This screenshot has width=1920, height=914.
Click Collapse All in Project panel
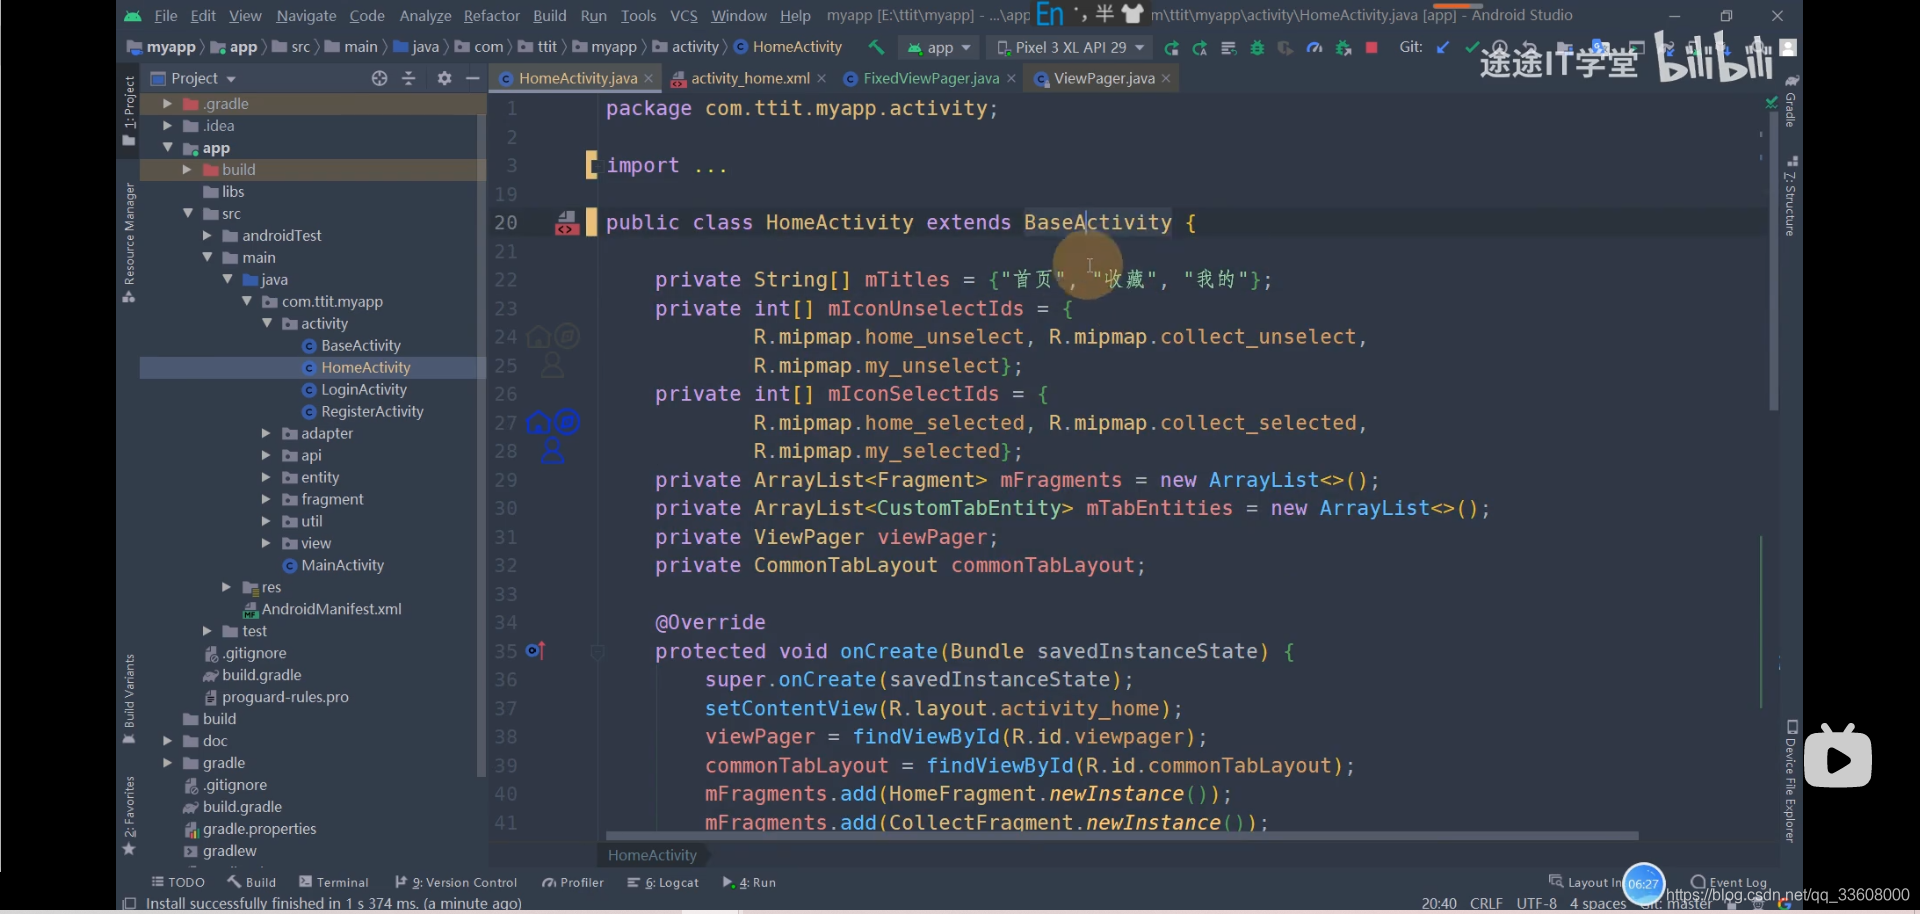click(408, 78)
